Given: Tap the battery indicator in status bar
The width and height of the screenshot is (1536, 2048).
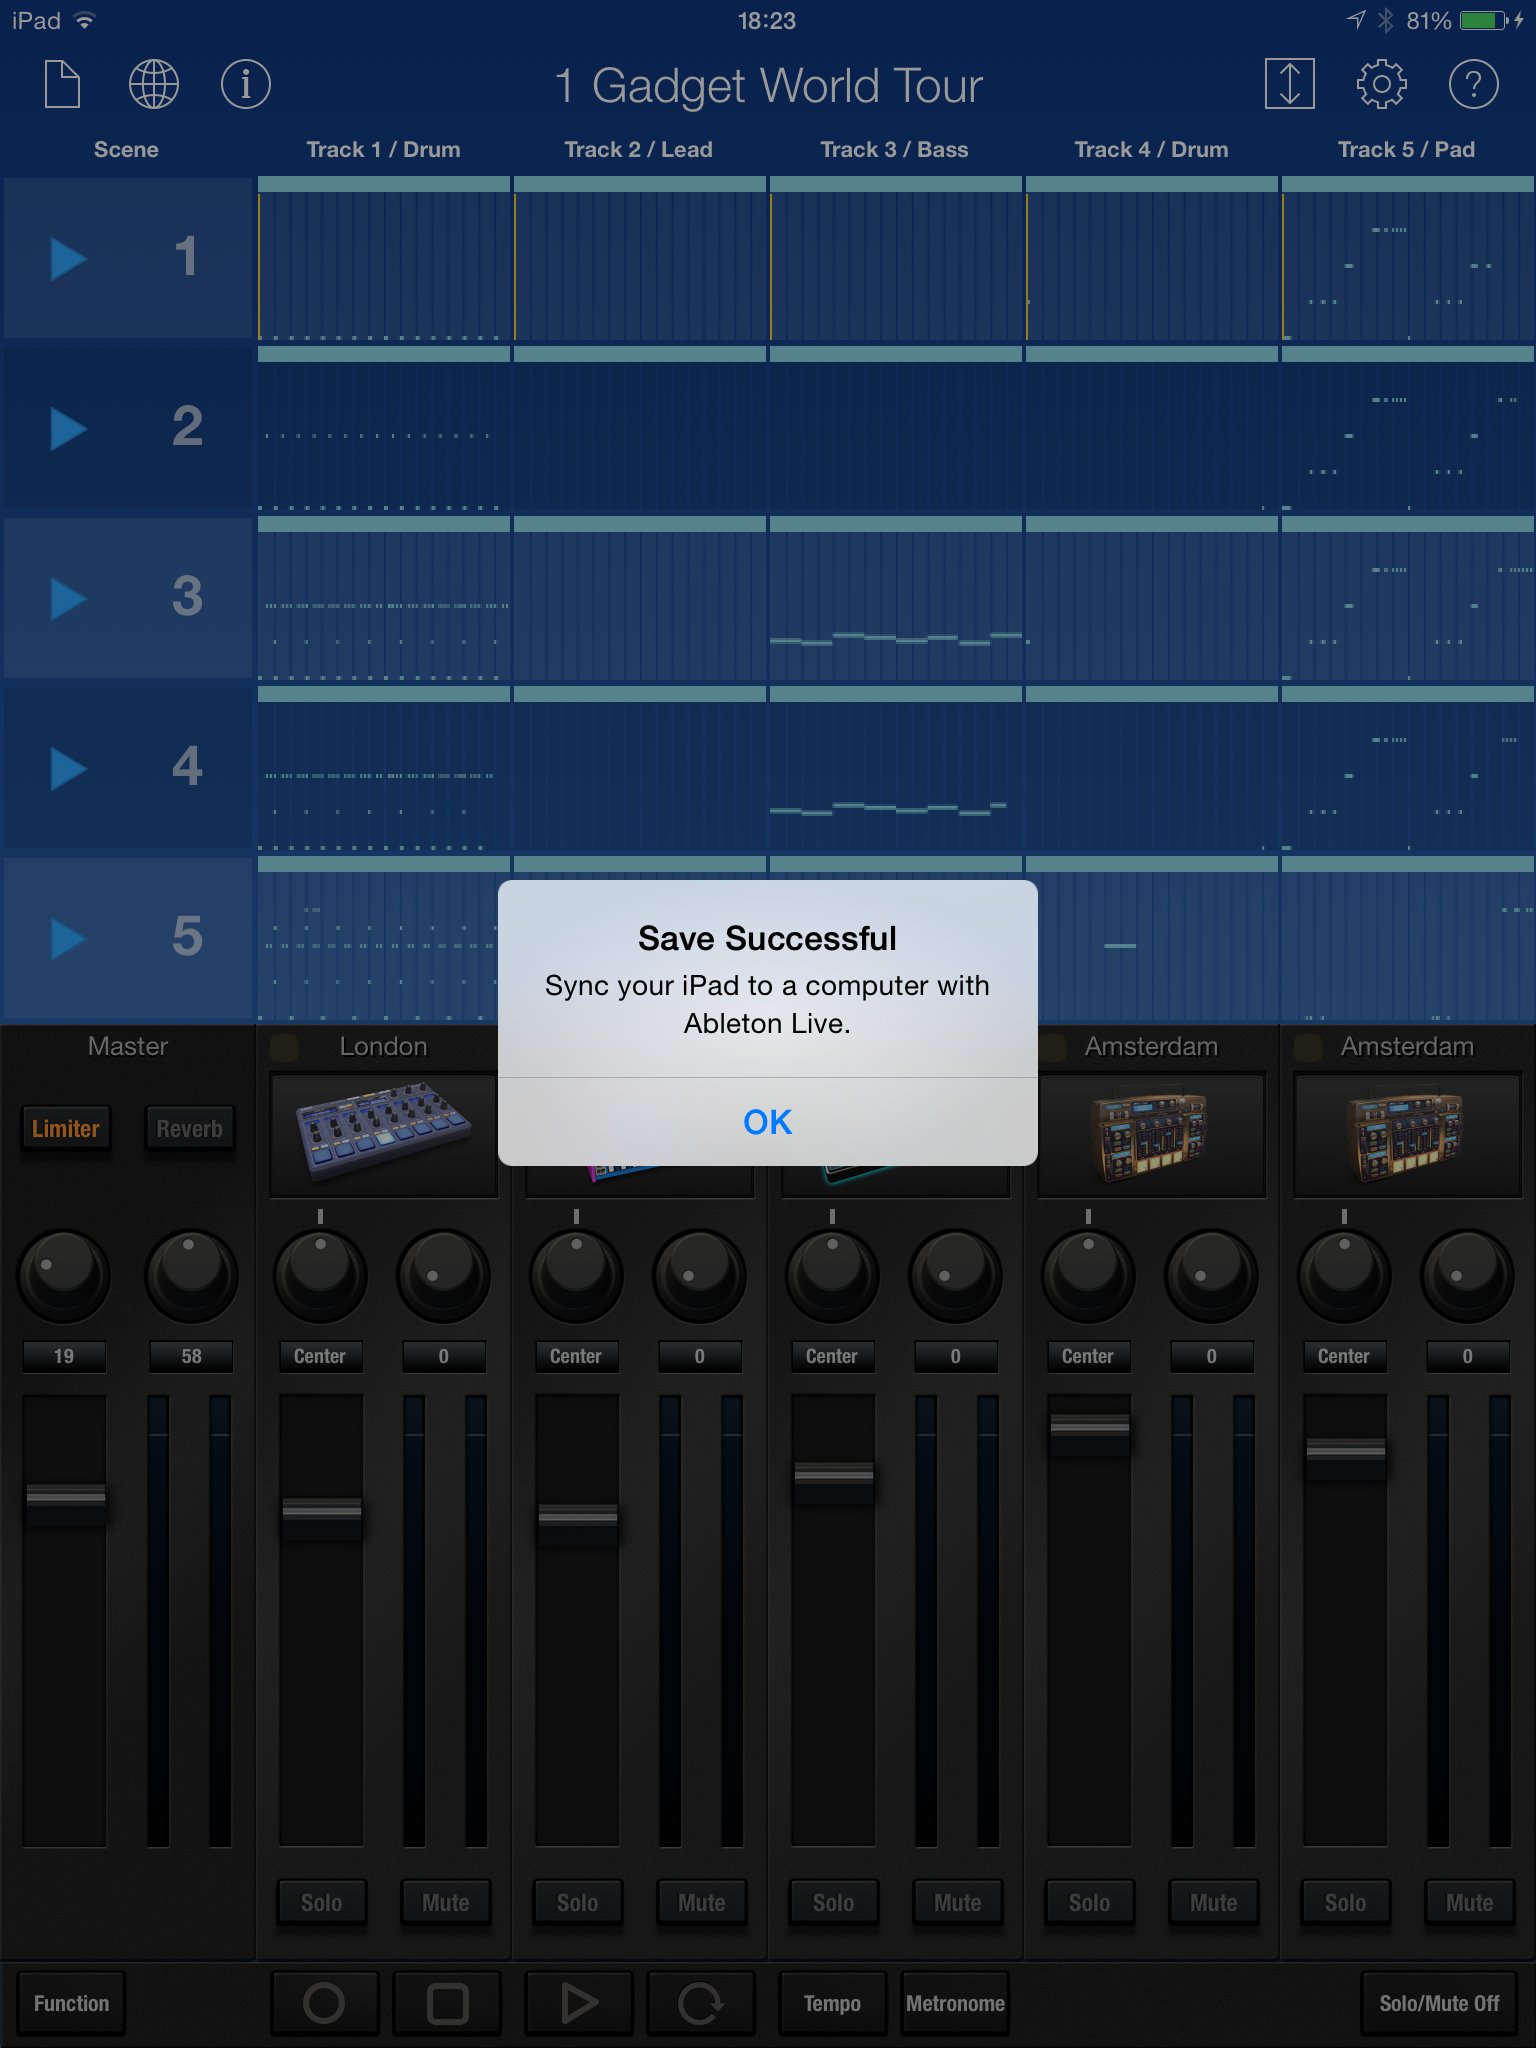Looking at the screenshot, I should pyautogui.click(x=1485, y=20).
